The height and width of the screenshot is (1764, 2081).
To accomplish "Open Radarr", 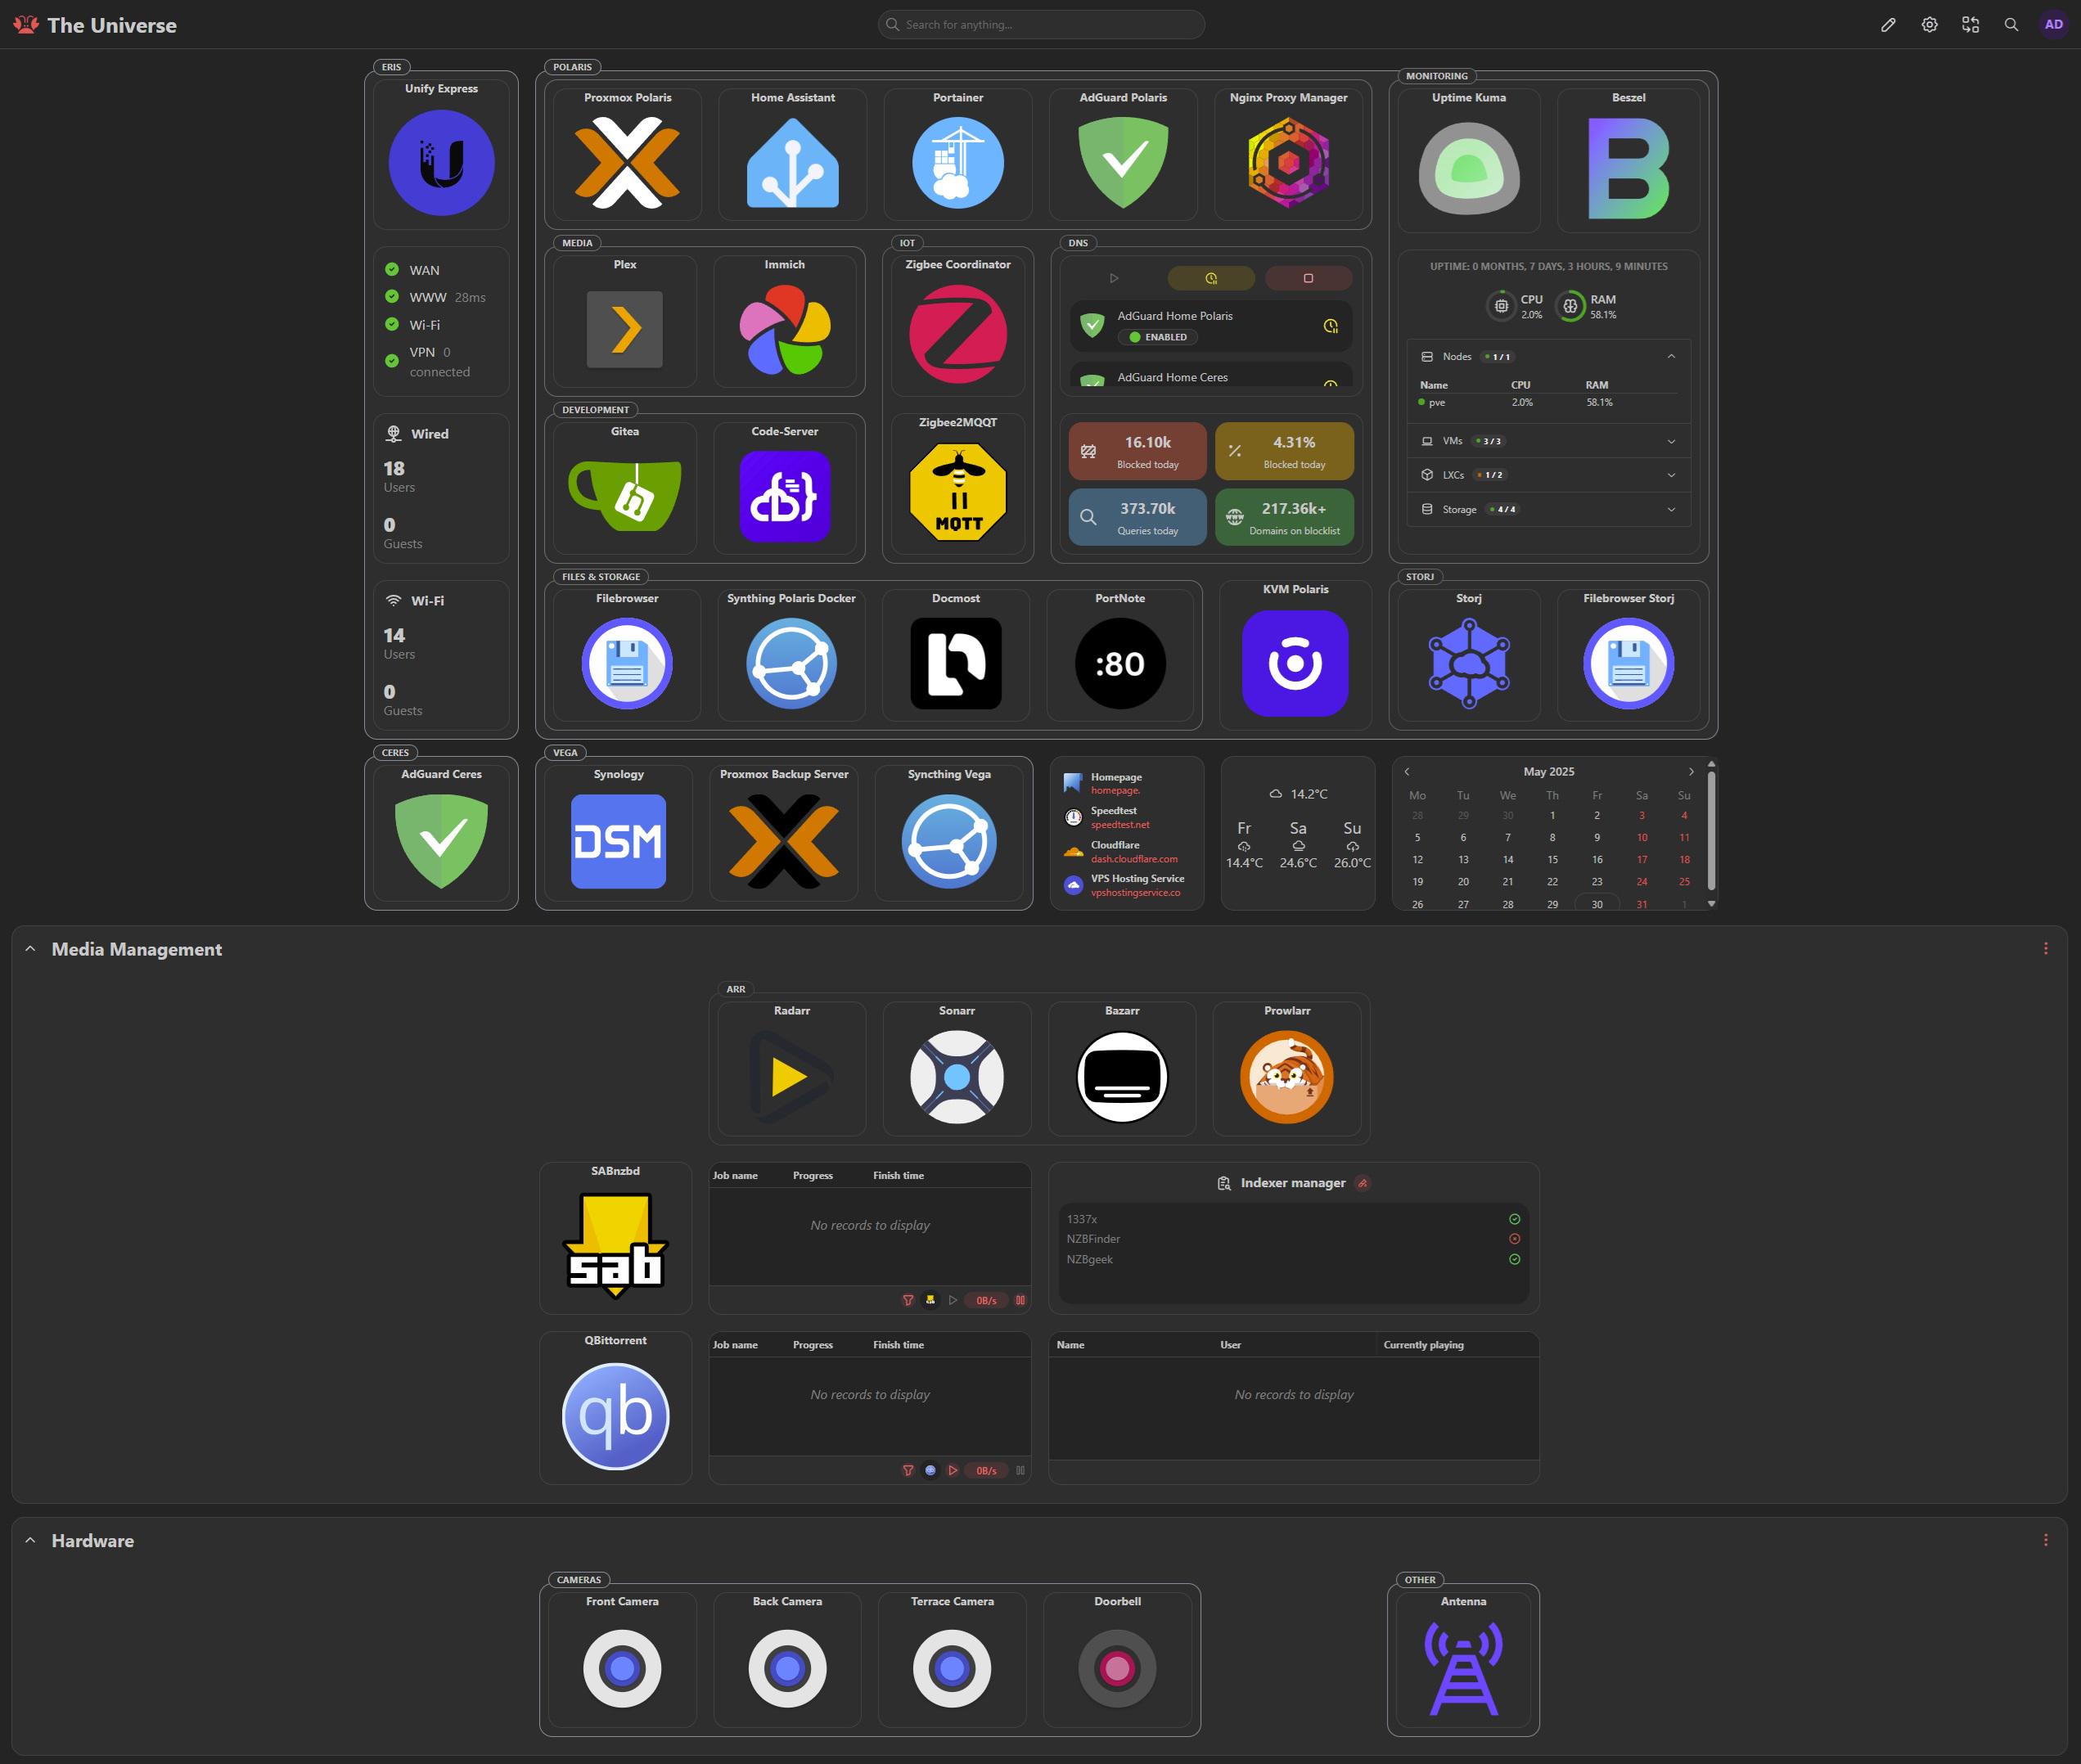I will [791, 1068].
